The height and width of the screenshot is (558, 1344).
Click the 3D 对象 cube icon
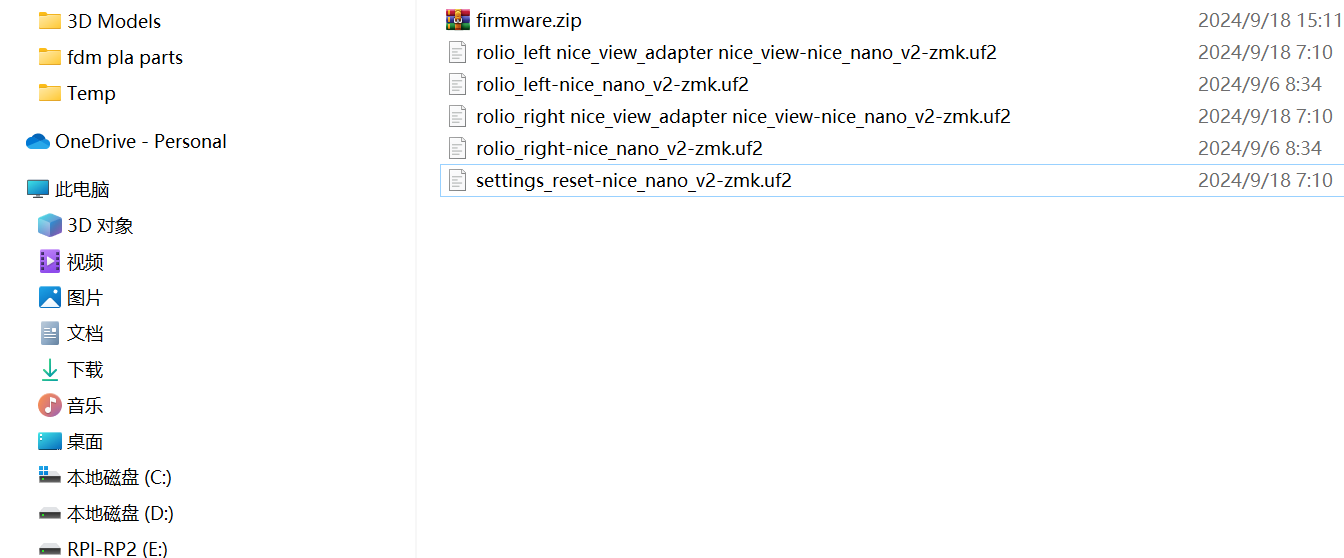50,225
